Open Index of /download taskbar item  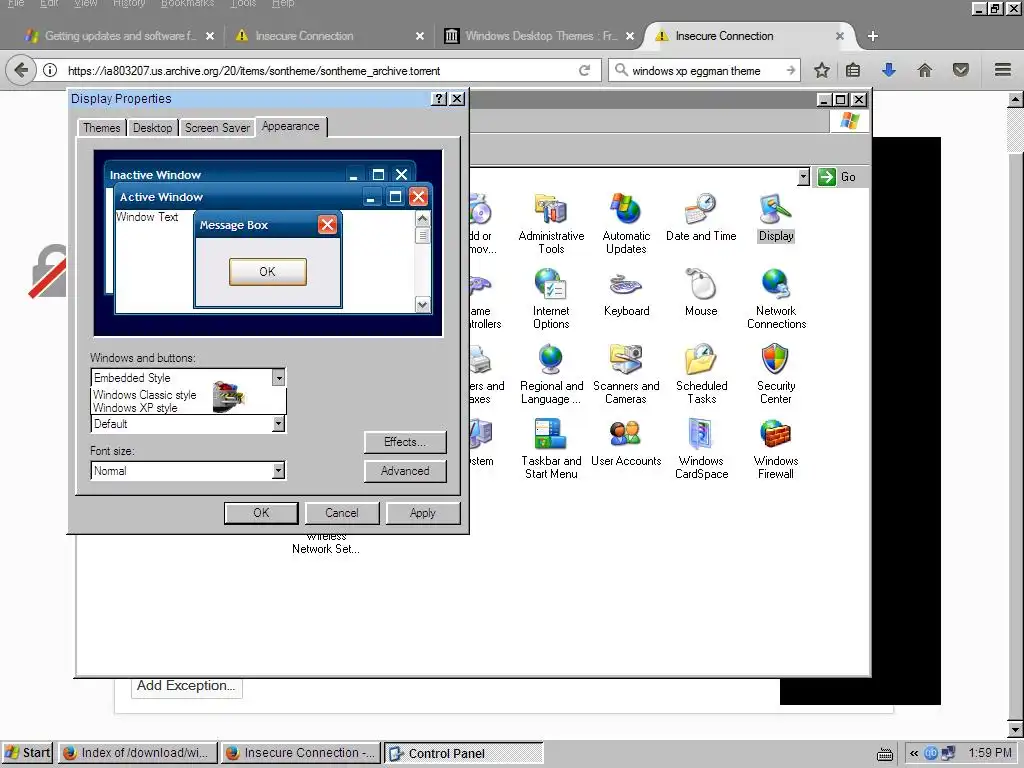(x=137, y=752)
